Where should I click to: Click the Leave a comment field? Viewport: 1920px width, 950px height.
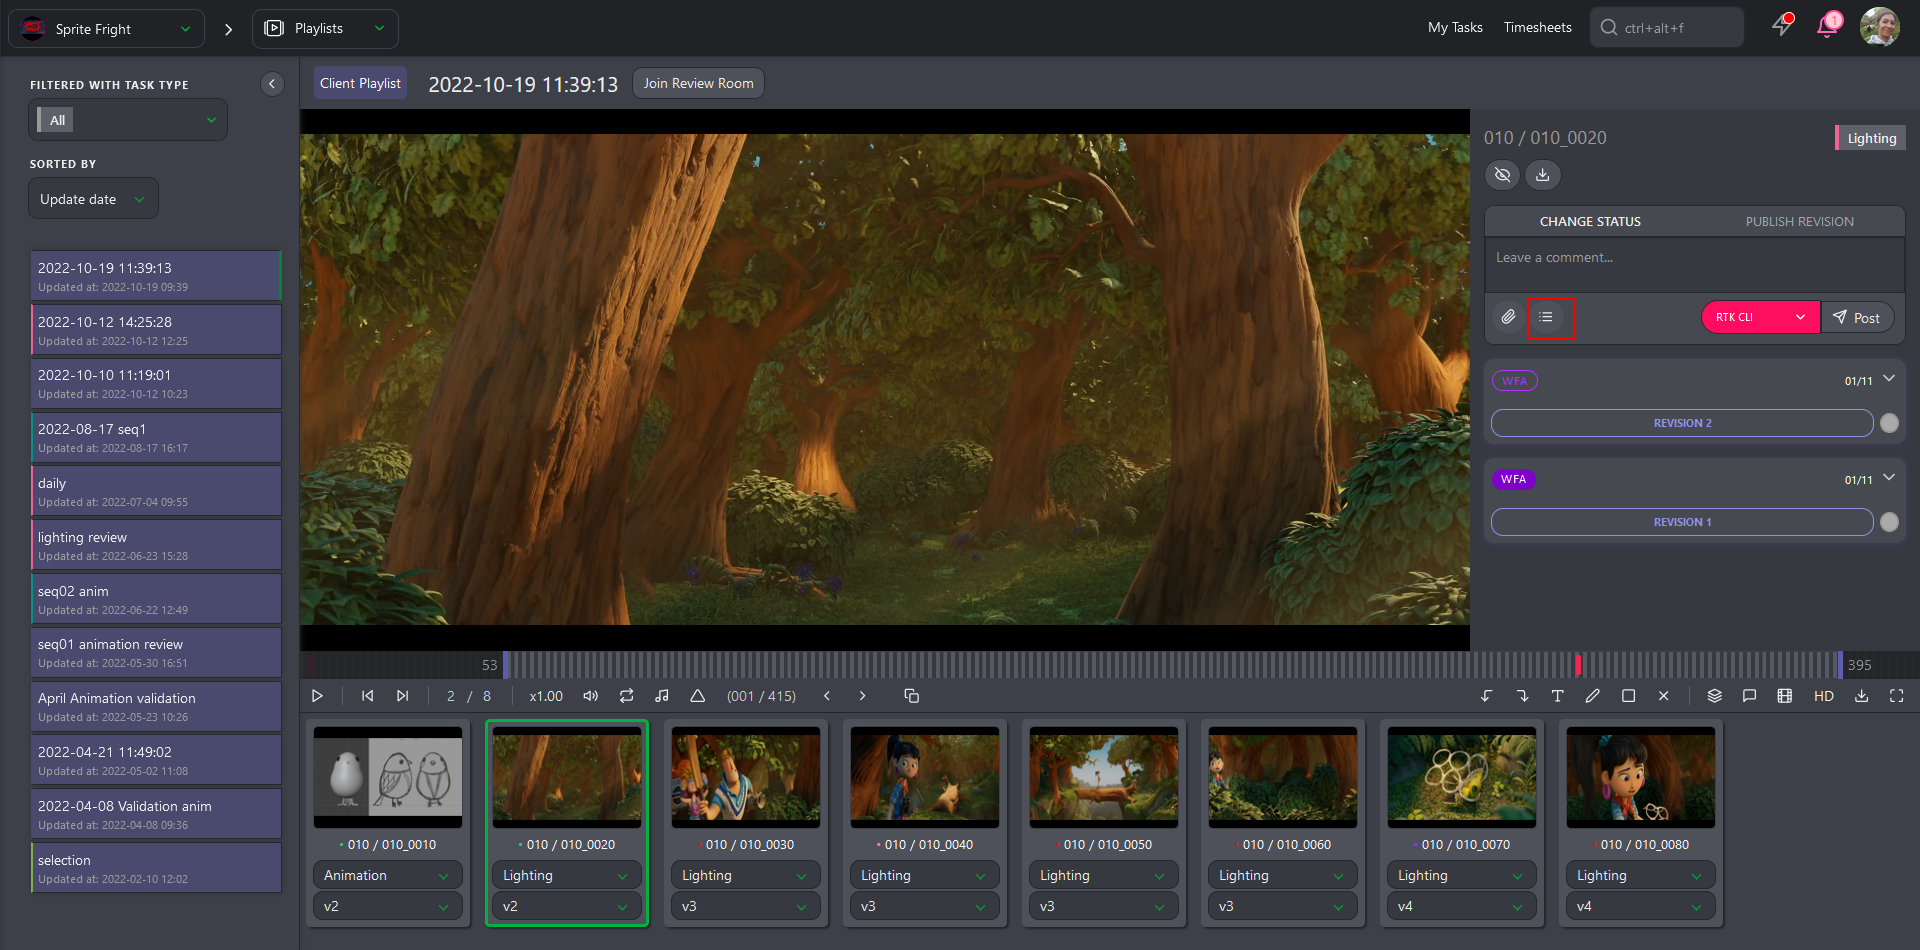(1695, 264)
